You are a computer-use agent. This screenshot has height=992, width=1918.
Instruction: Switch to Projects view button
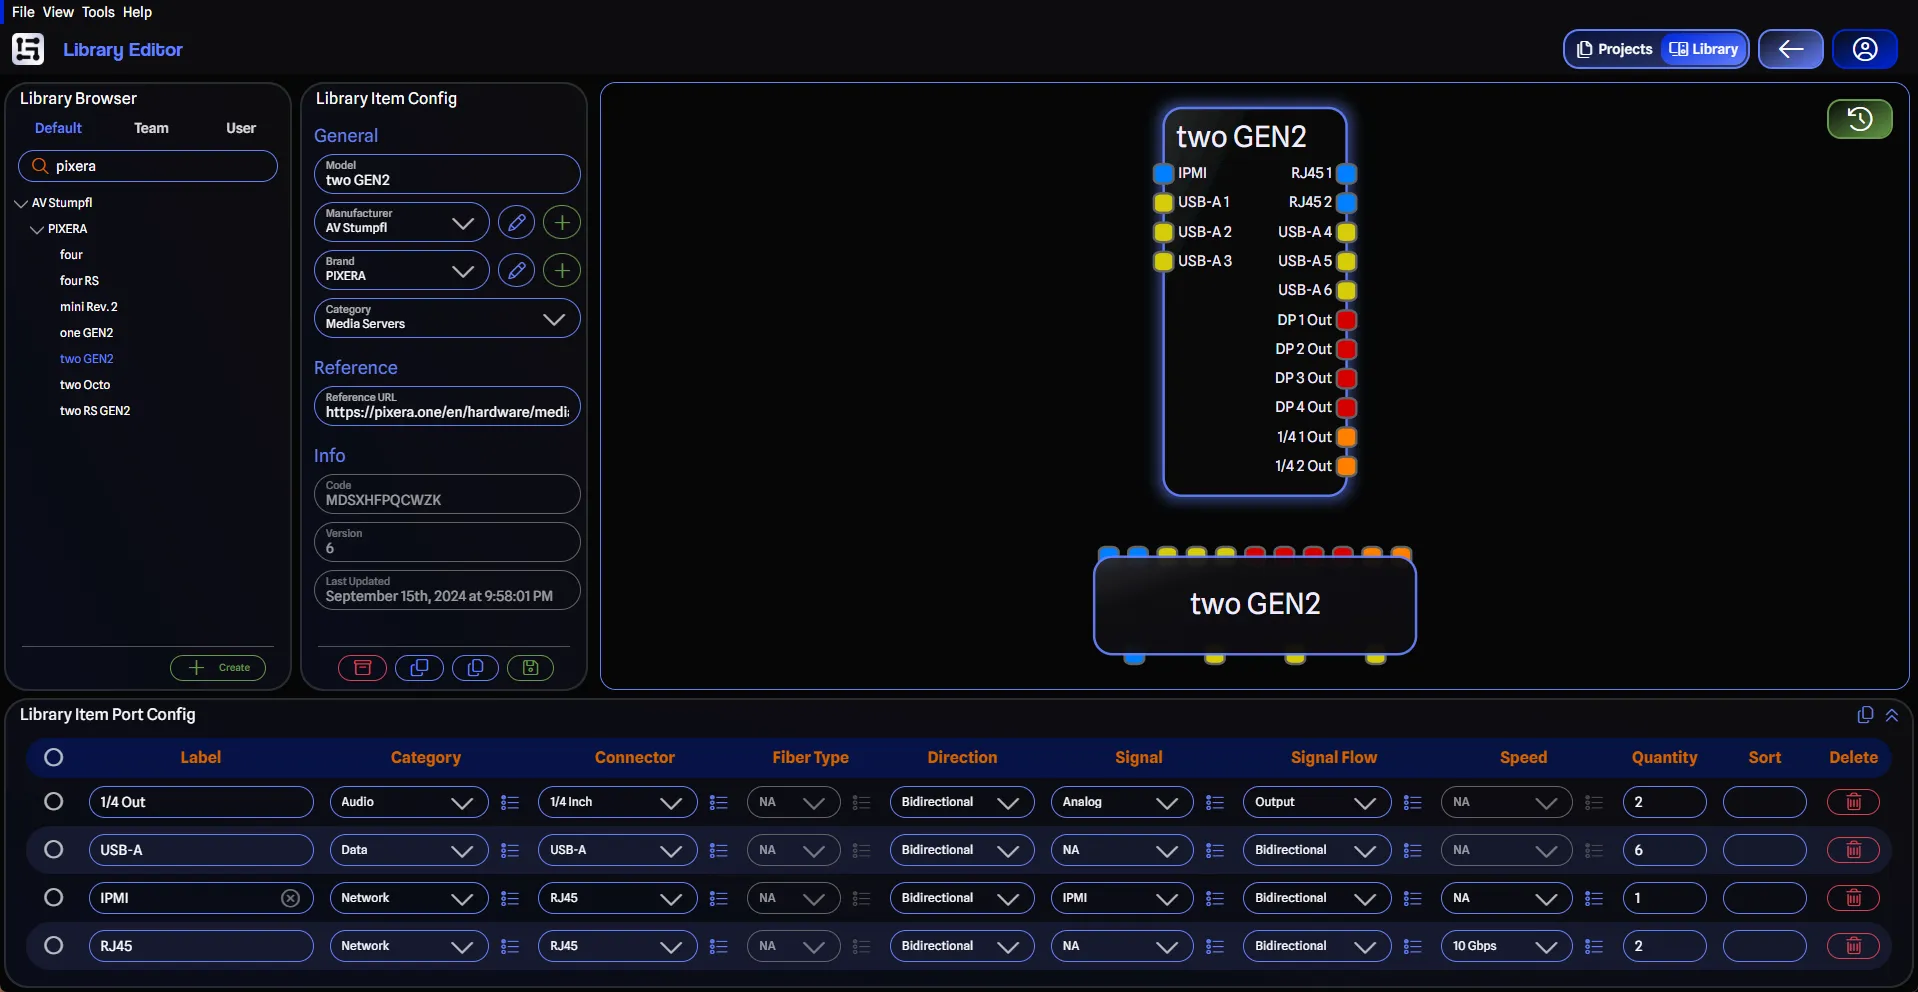[x=1614, y=49]
